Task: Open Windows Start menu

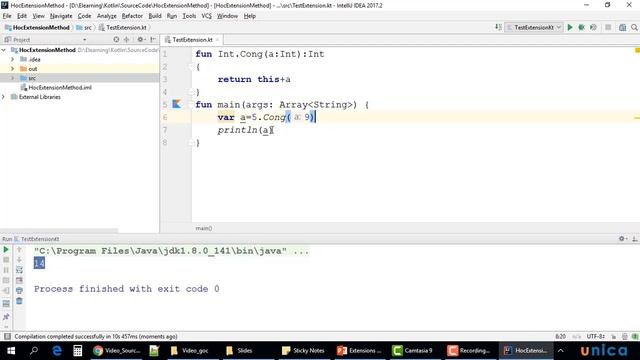Action: pyautogui.click(x=11, y=351)
